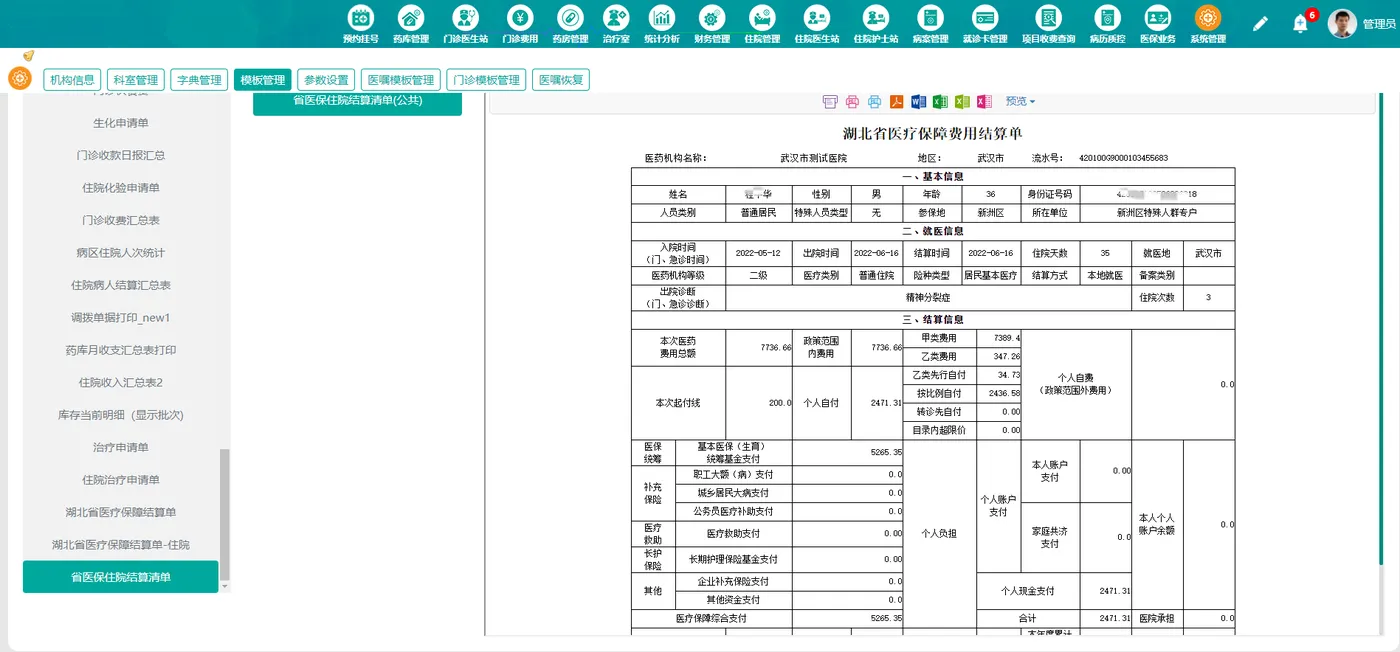Open the 统计分析 statistics analysis module
This screenshot has width=1400, height=652.
tap(663, 22)
